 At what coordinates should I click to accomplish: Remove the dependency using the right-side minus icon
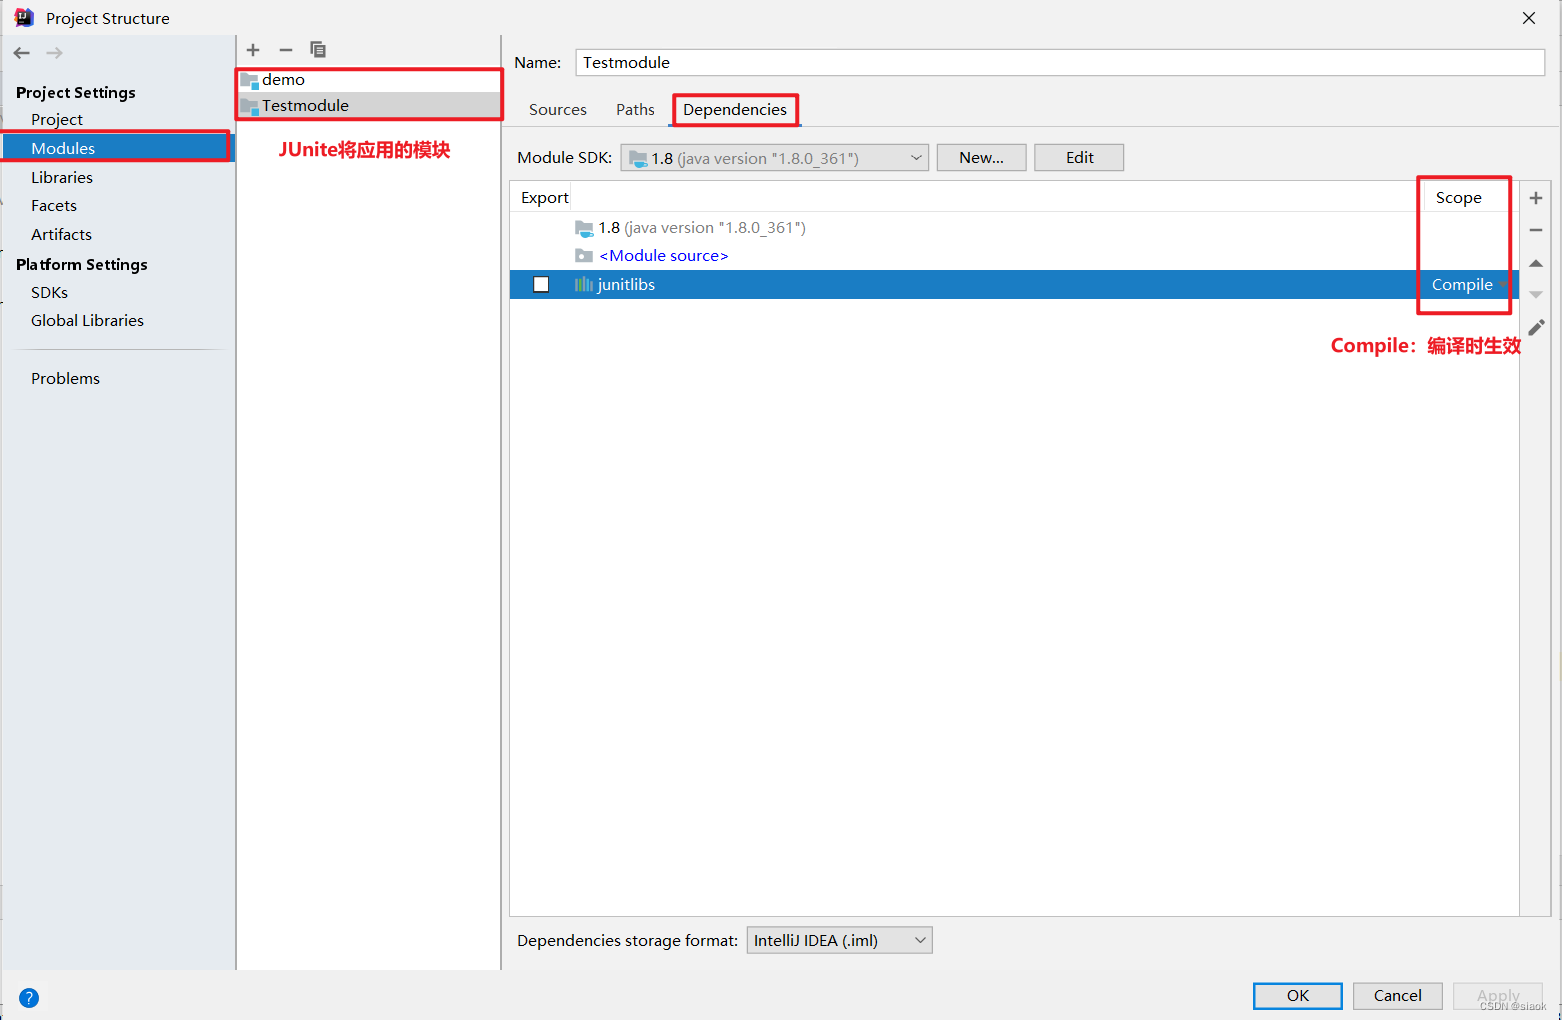tap(1536, 230)
